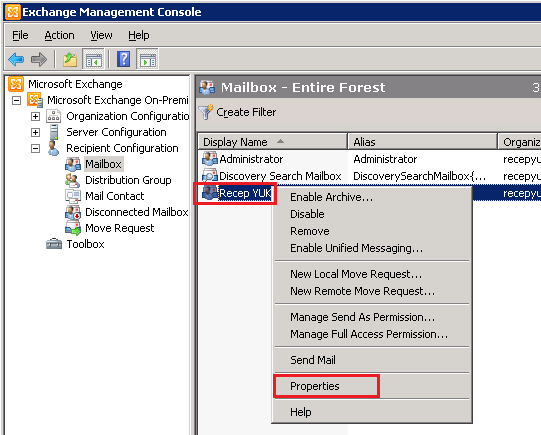Click the blue Back arrow toolbar icon

[x=16, y=59]
